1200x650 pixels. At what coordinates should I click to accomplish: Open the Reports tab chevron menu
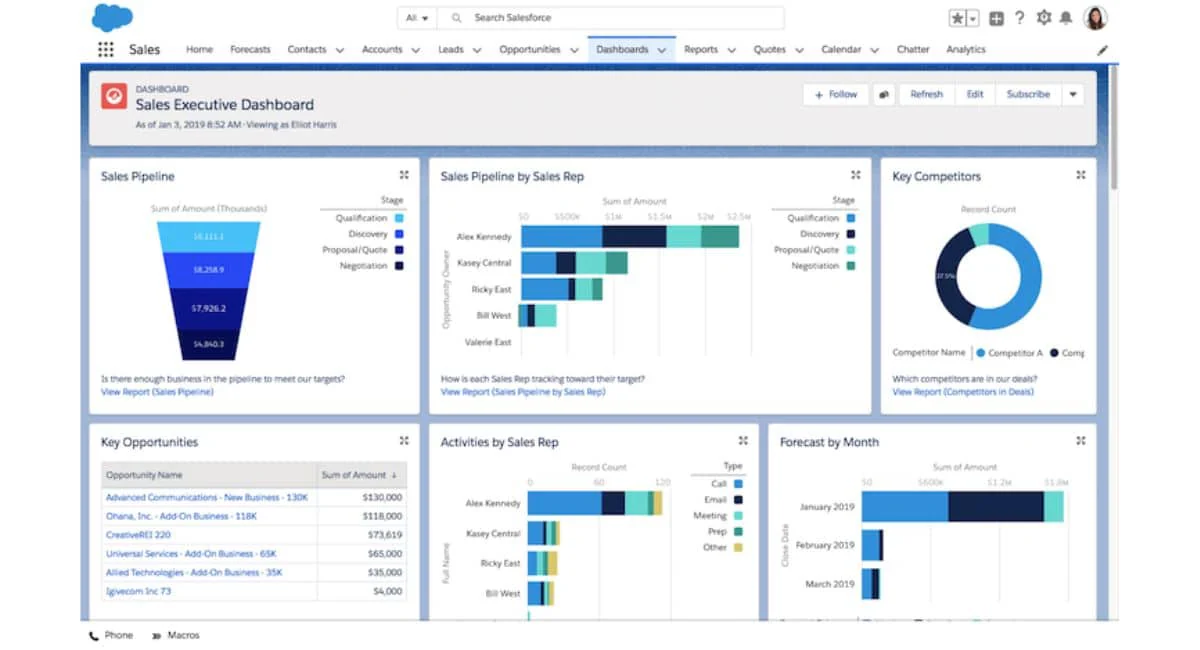click(731, 50)
